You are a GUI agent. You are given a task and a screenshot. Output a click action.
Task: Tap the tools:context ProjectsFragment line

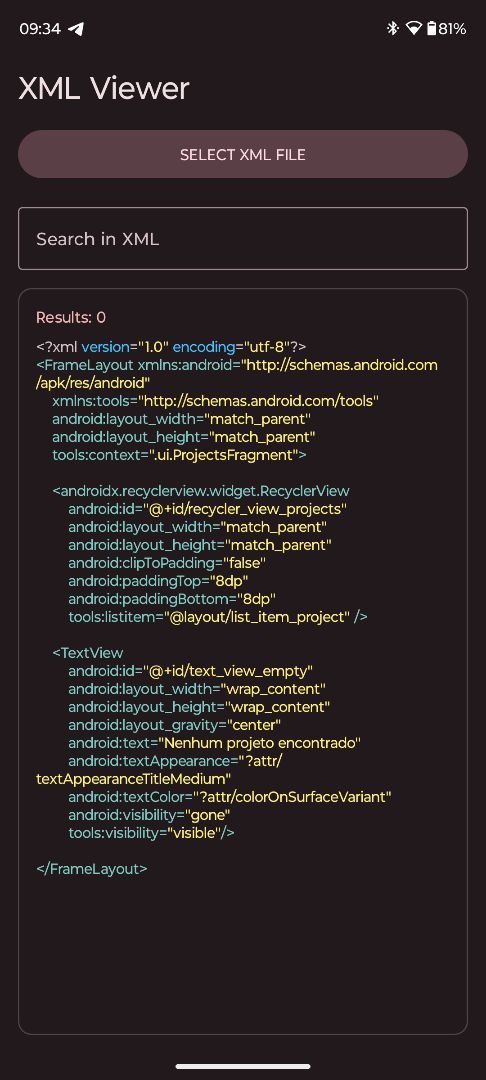click(179, 455)
